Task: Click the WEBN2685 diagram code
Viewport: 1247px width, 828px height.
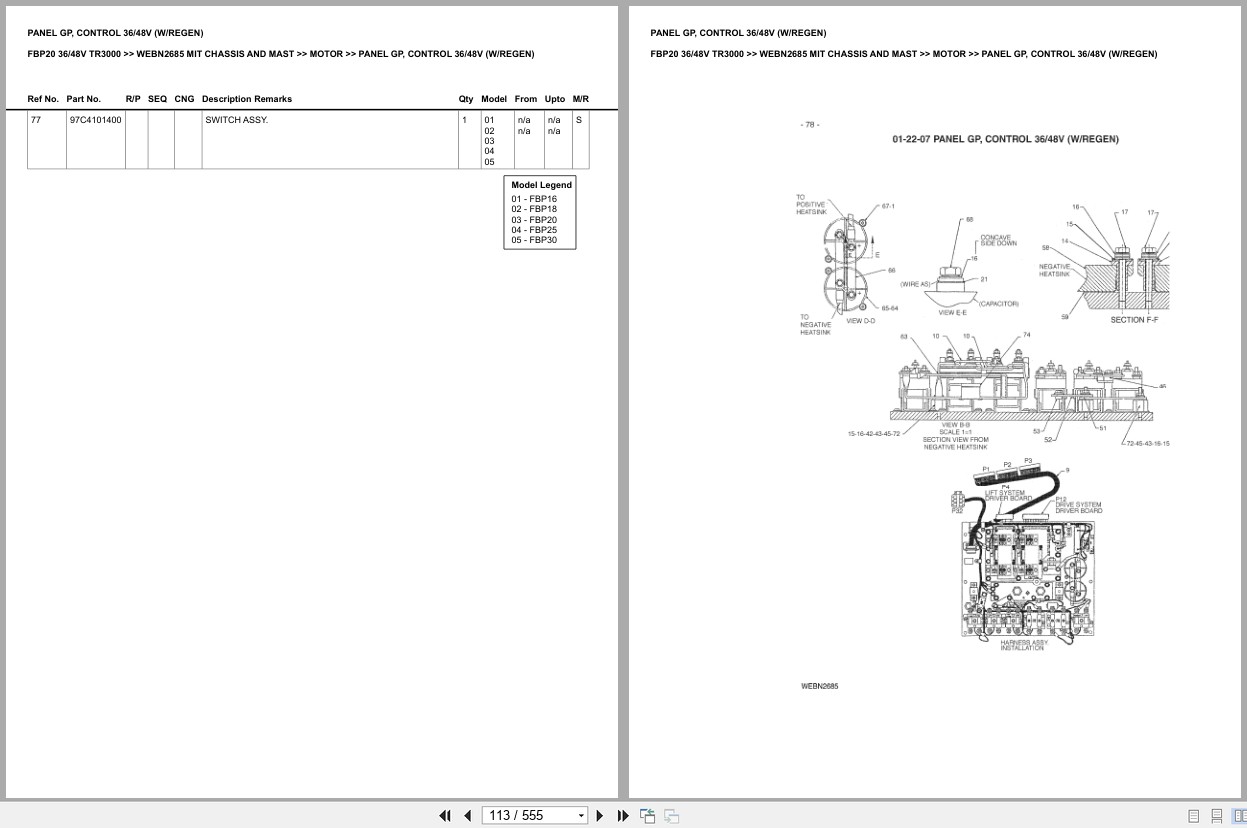Action: coord(819,686)
